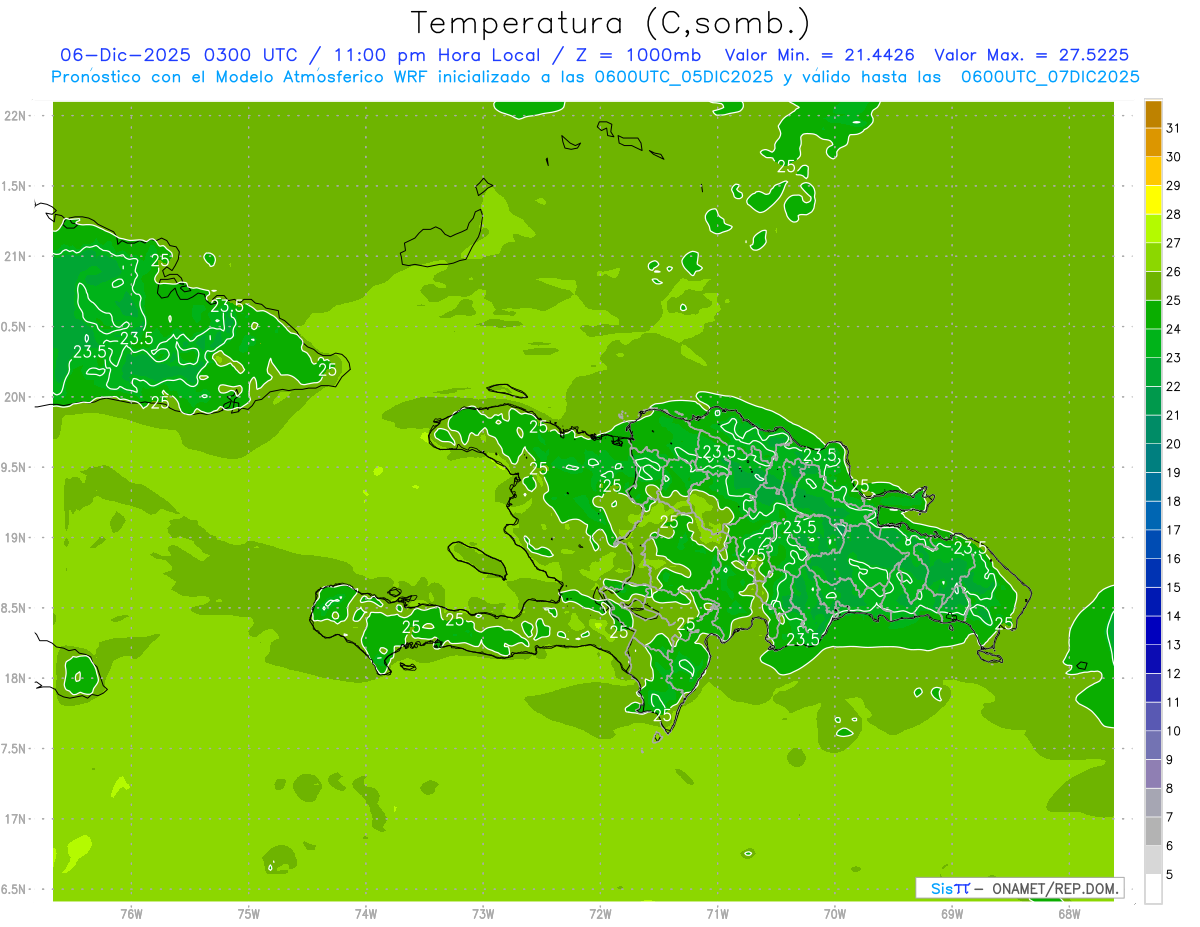Select the "Valor Min. = 21.4426" readout
This screenshot has width=1200, height=927.
[819, 55]
